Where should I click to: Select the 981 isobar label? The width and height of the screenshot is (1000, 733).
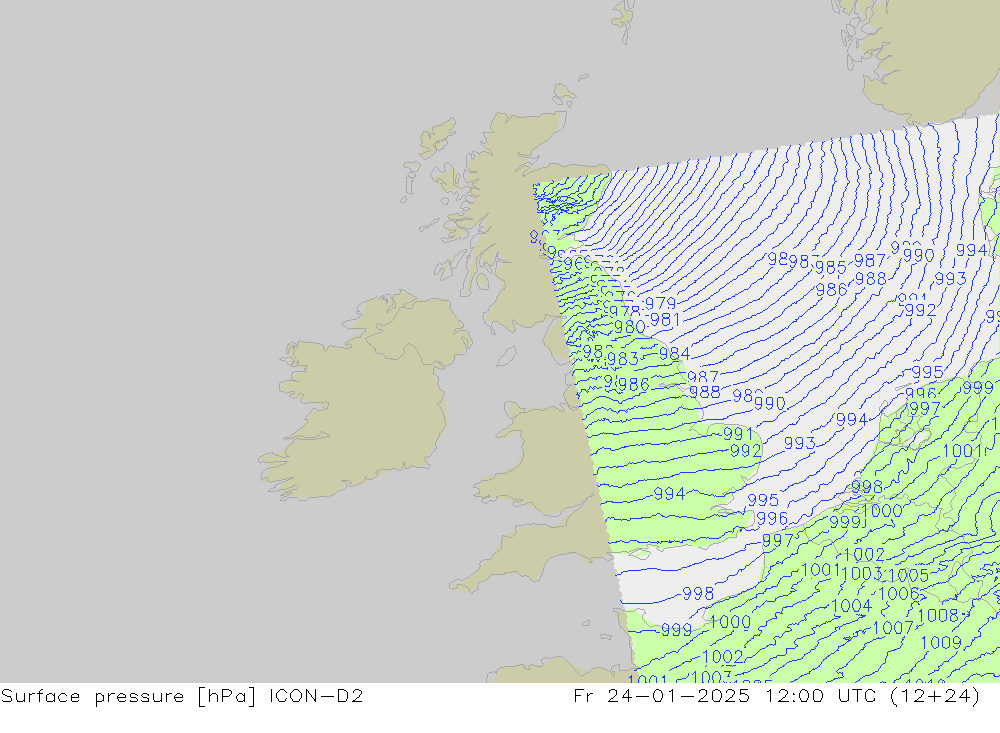(665, 320)
